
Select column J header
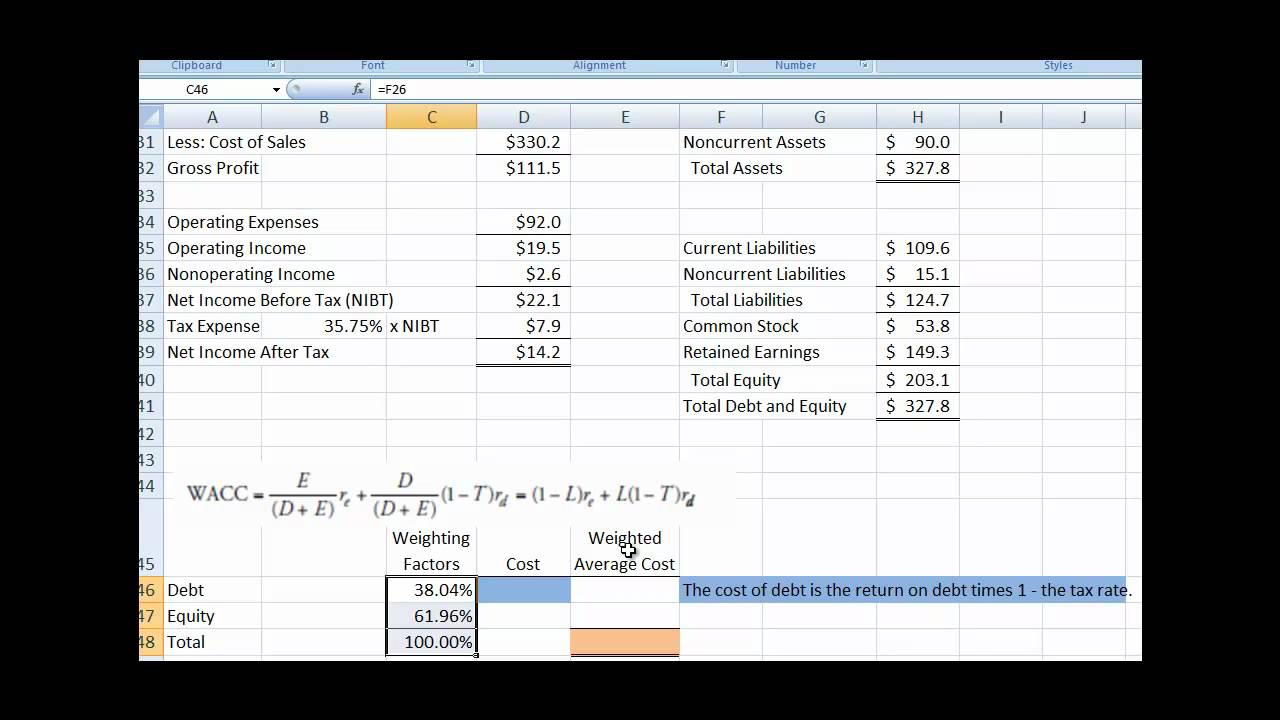tap(1083, 117)
